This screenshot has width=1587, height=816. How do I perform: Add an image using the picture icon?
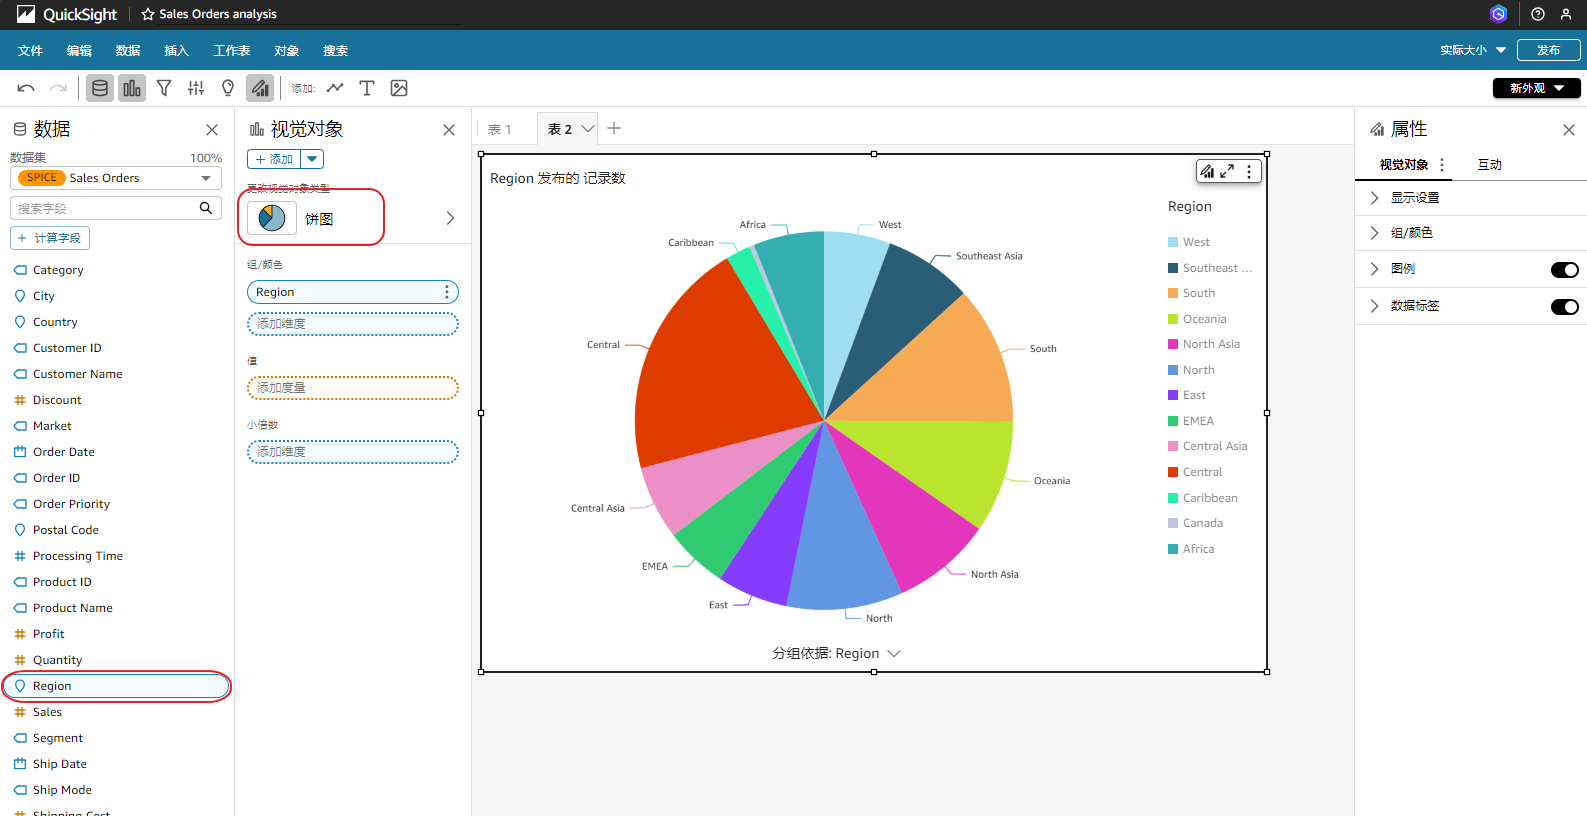click(x=399, y=88)
